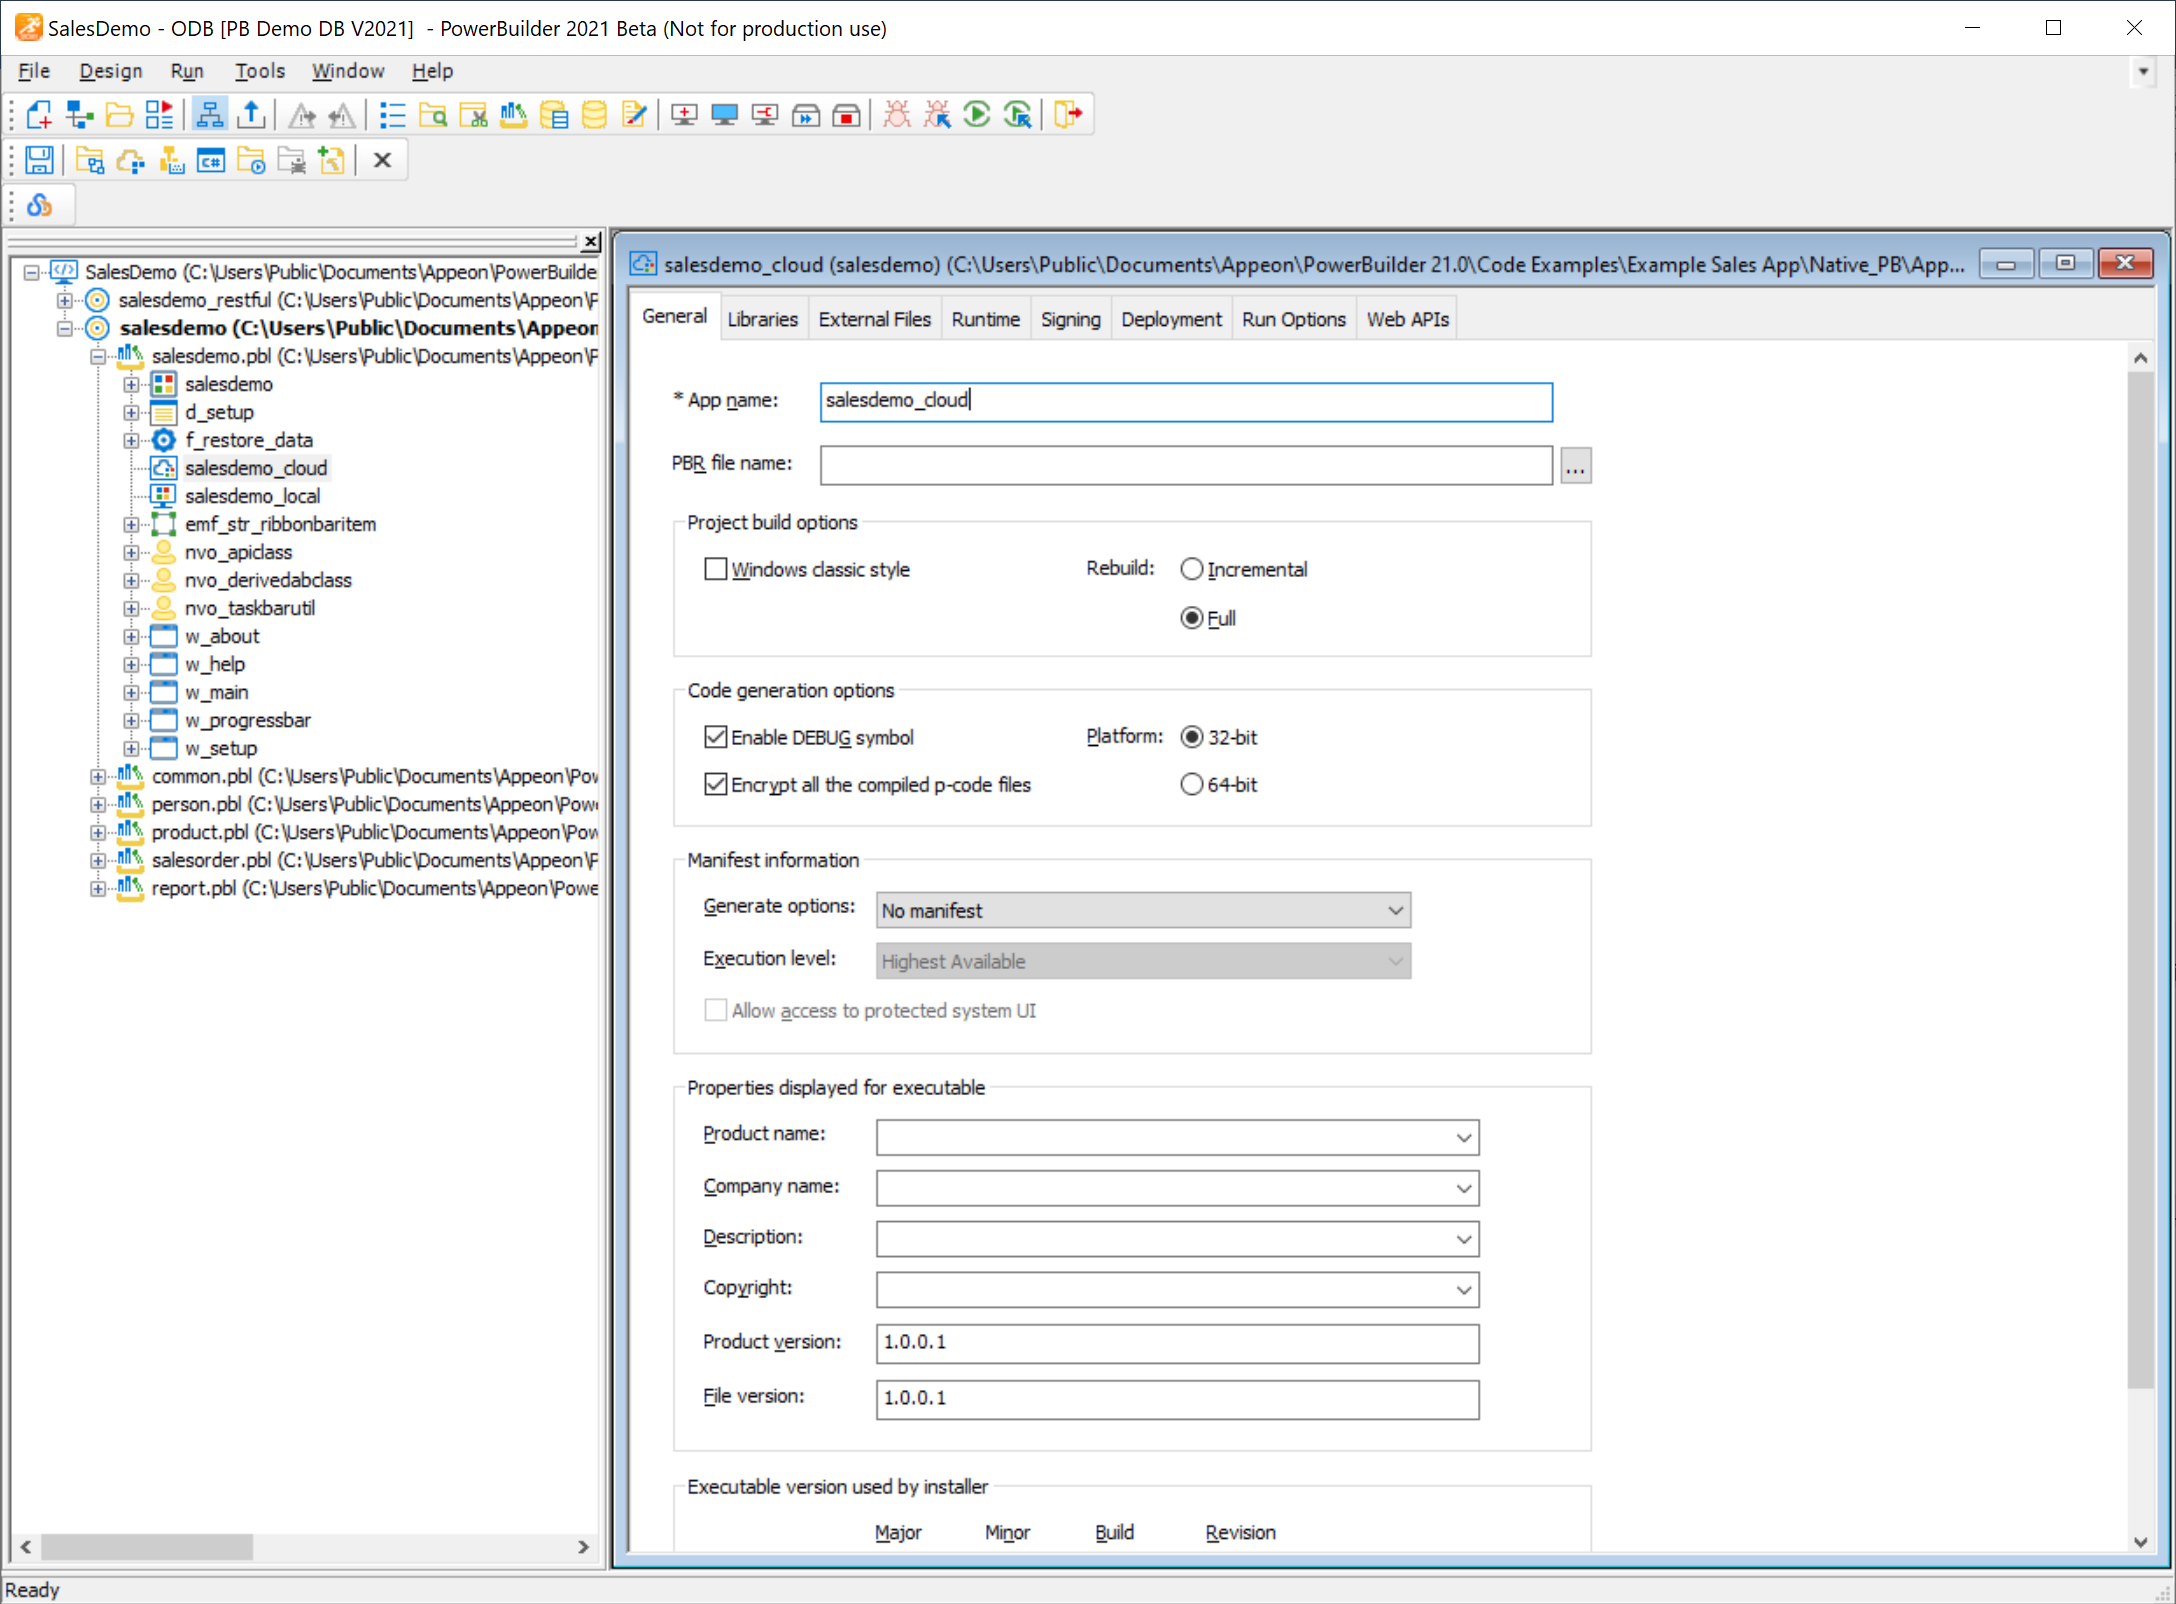Click the Select and Run icon
The height and width of the screenshot is (1604, 2176).
(x=1018, y=115)
